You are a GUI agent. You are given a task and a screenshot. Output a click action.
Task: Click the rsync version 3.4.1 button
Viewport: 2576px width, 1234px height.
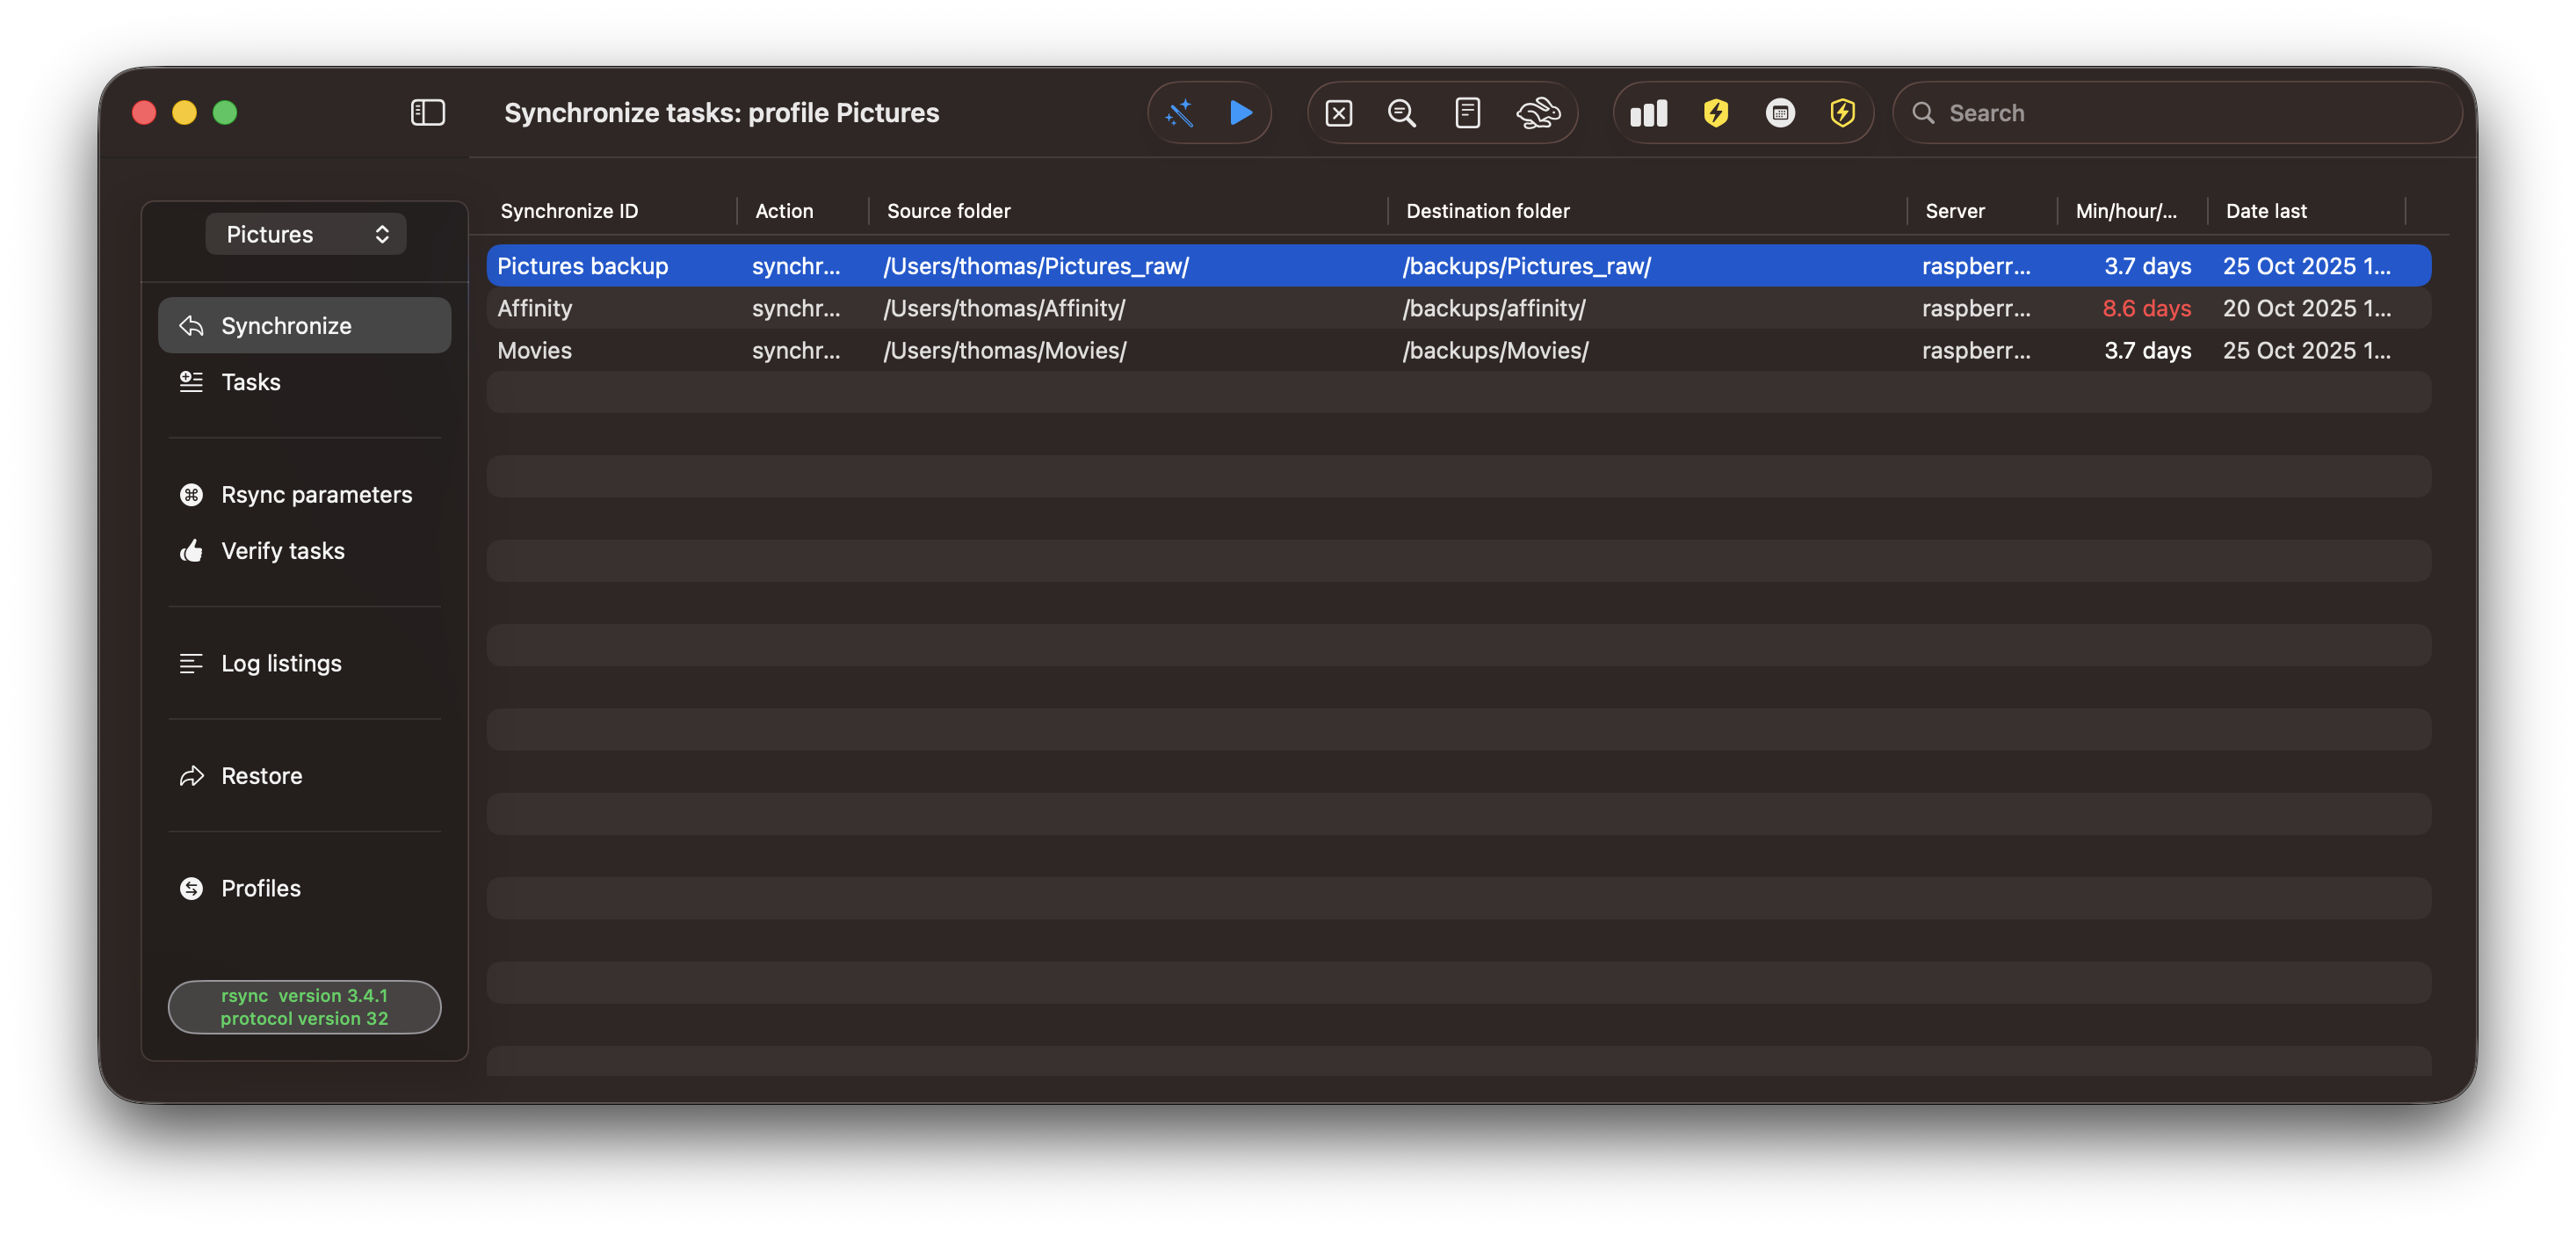[304, 1007]
